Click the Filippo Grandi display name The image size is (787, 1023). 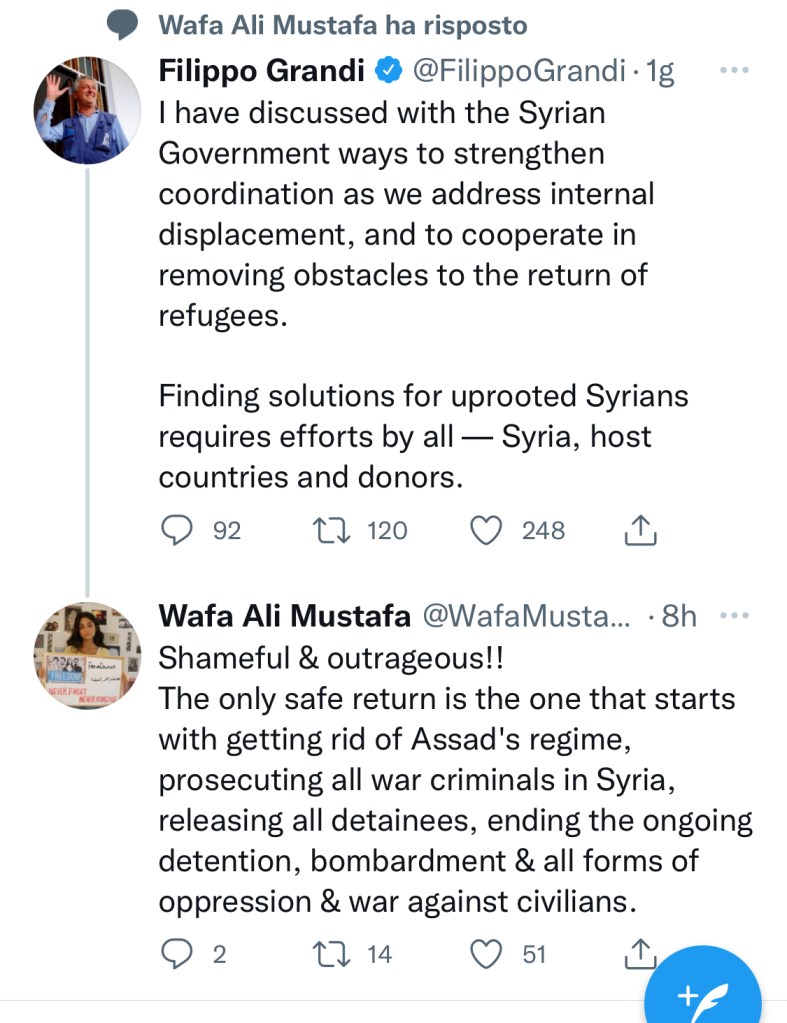pos(262,71)
